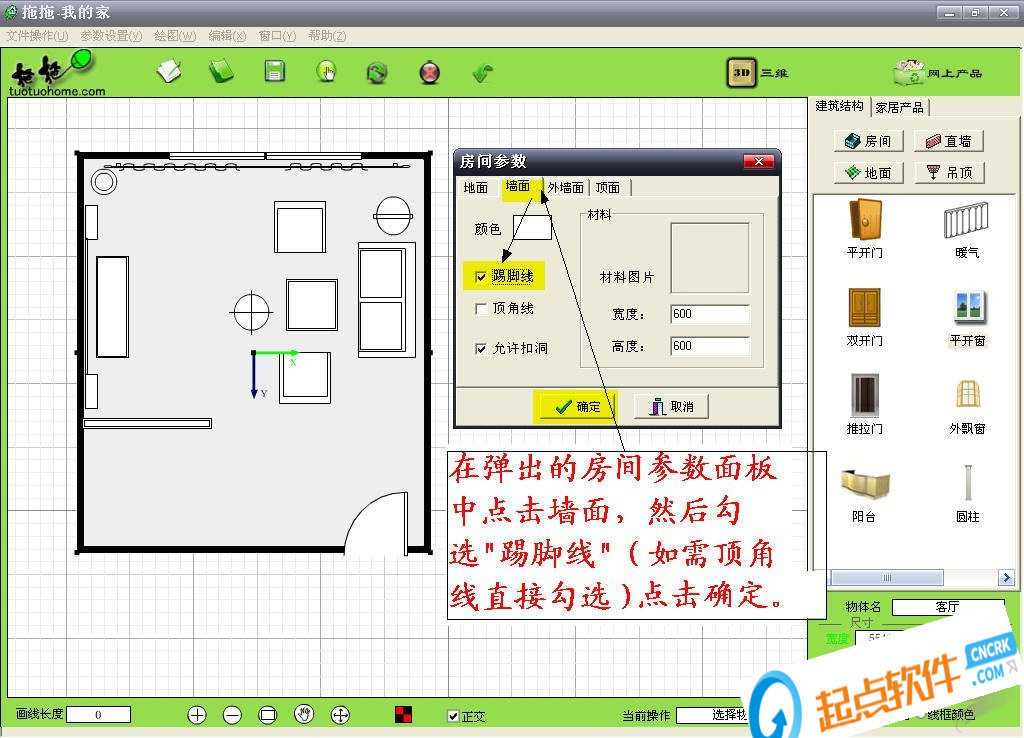Screen dimensions: 1024x738
Task: Open 网上产品 online products
Action: 938,72
